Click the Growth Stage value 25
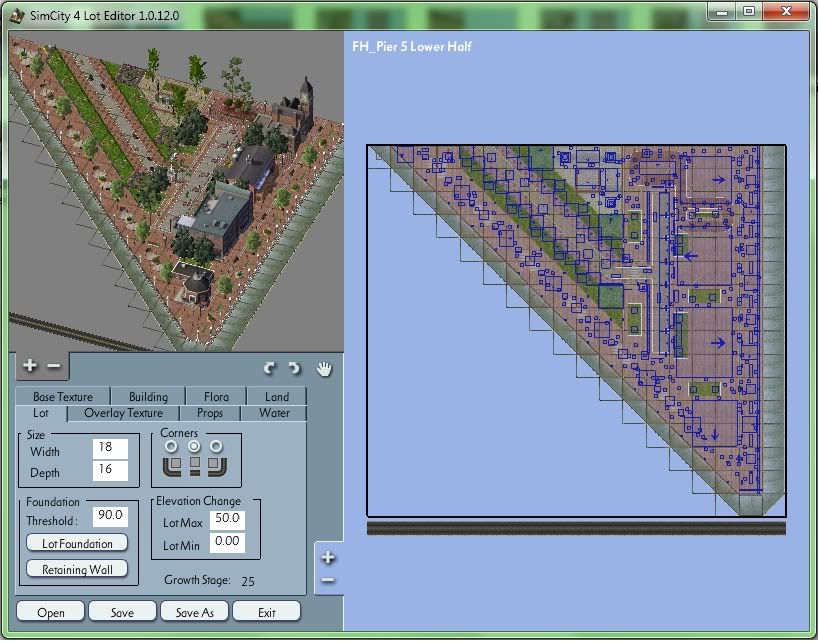The width and height of the screenshot is (819, 642). 248,581
